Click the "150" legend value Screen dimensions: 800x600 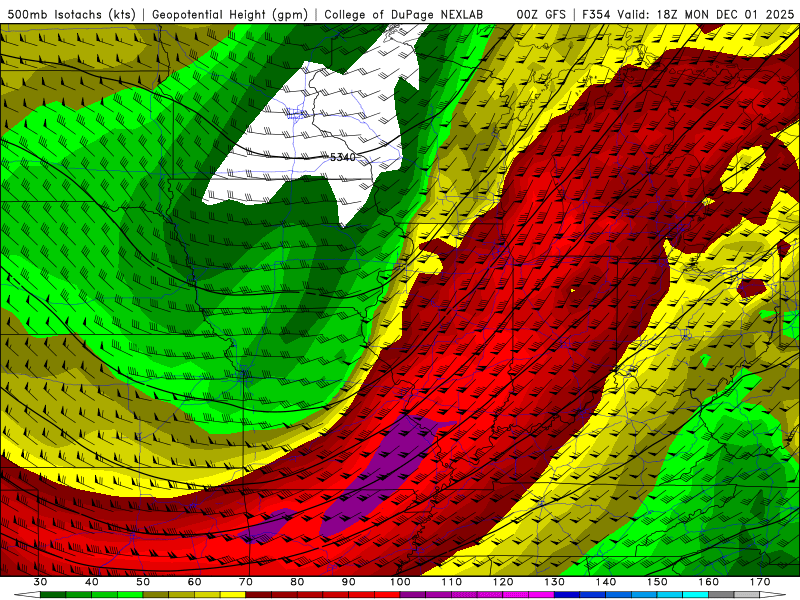pos(658,582)
